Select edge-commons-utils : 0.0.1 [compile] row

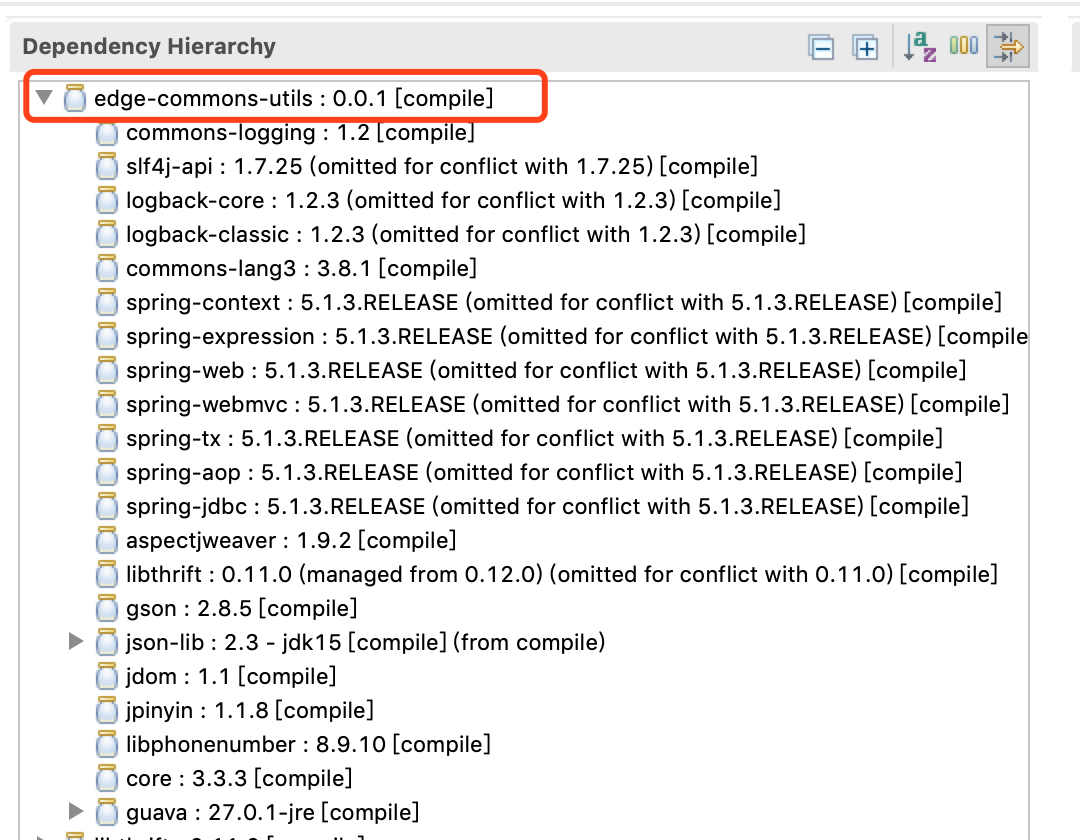point(293,98)
